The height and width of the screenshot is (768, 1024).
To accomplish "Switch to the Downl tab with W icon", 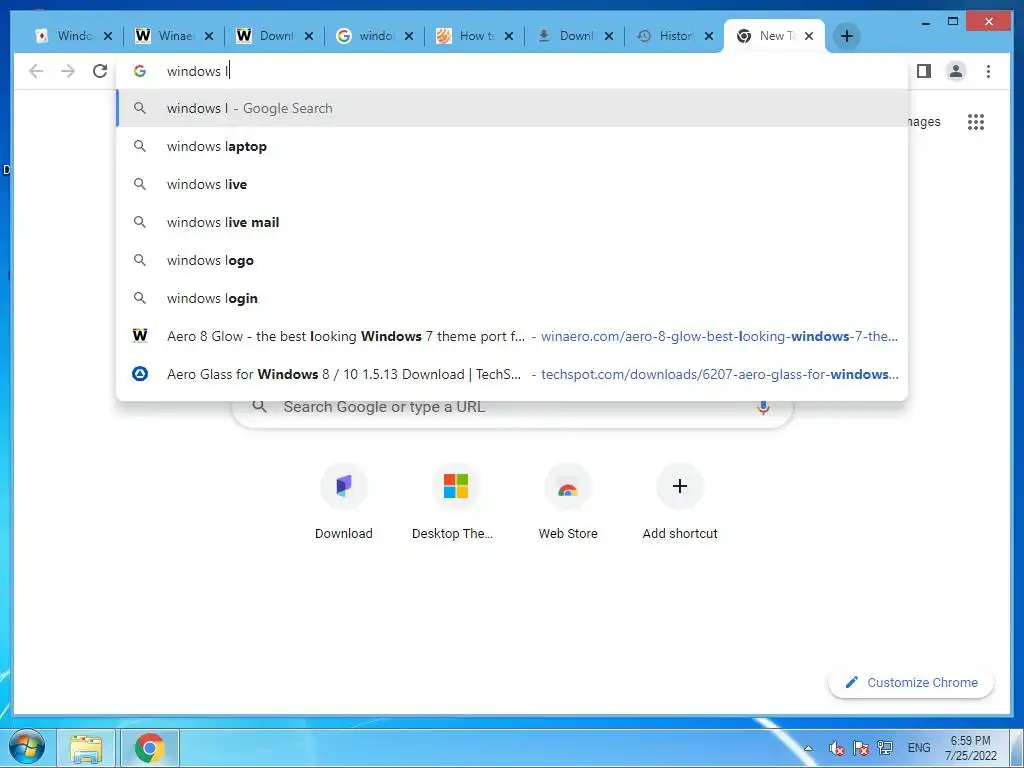I will pos(274,36).
